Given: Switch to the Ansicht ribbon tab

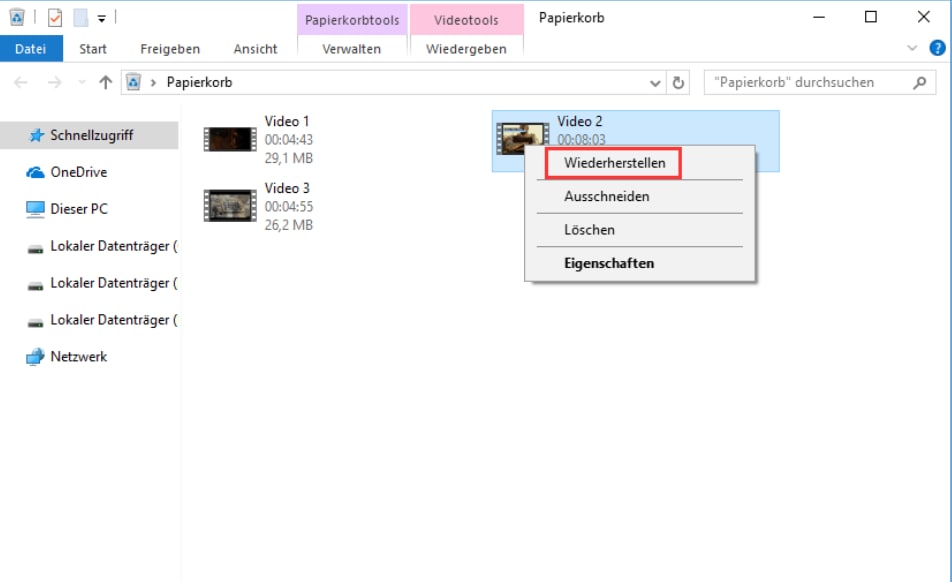Looking at the screenshot, I should click(x=256, y=49).
